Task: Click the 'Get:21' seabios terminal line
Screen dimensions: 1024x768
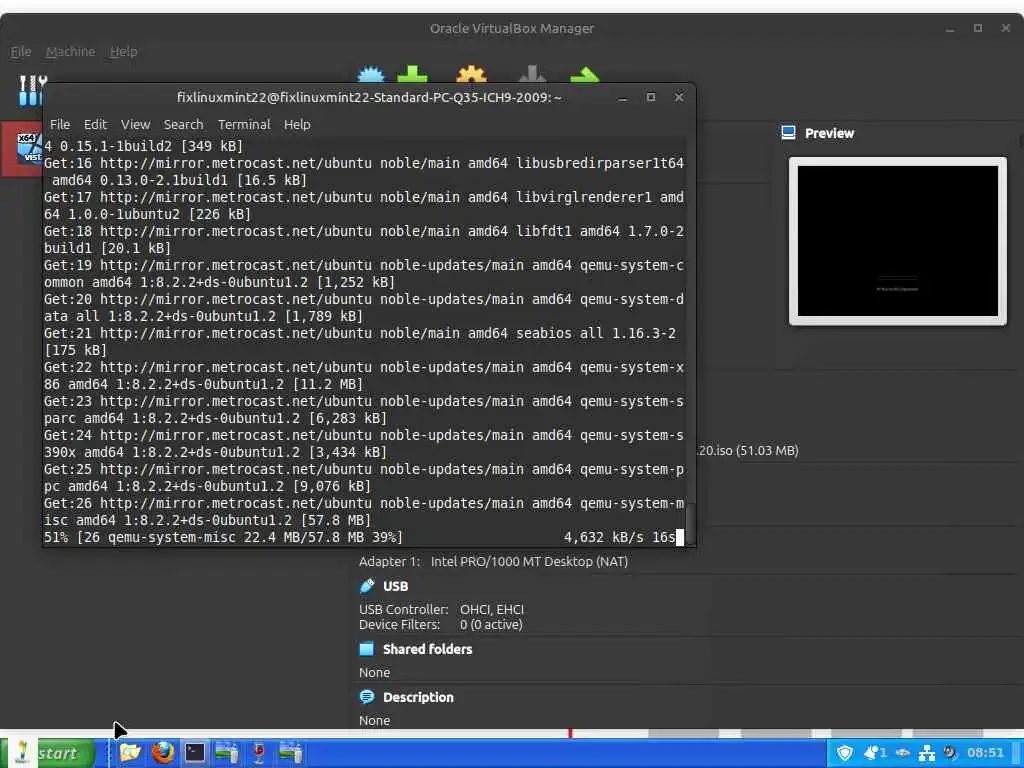Action: 360,342
